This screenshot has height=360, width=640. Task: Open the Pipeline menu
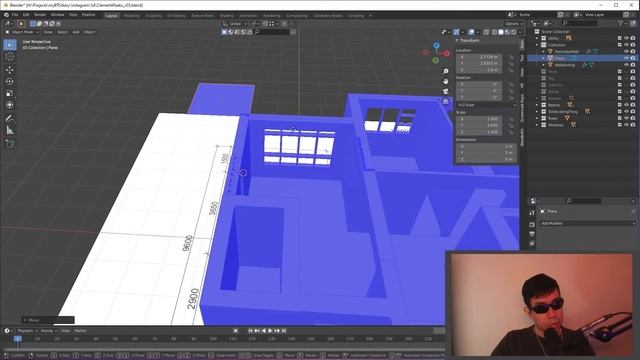coord(88,15)
